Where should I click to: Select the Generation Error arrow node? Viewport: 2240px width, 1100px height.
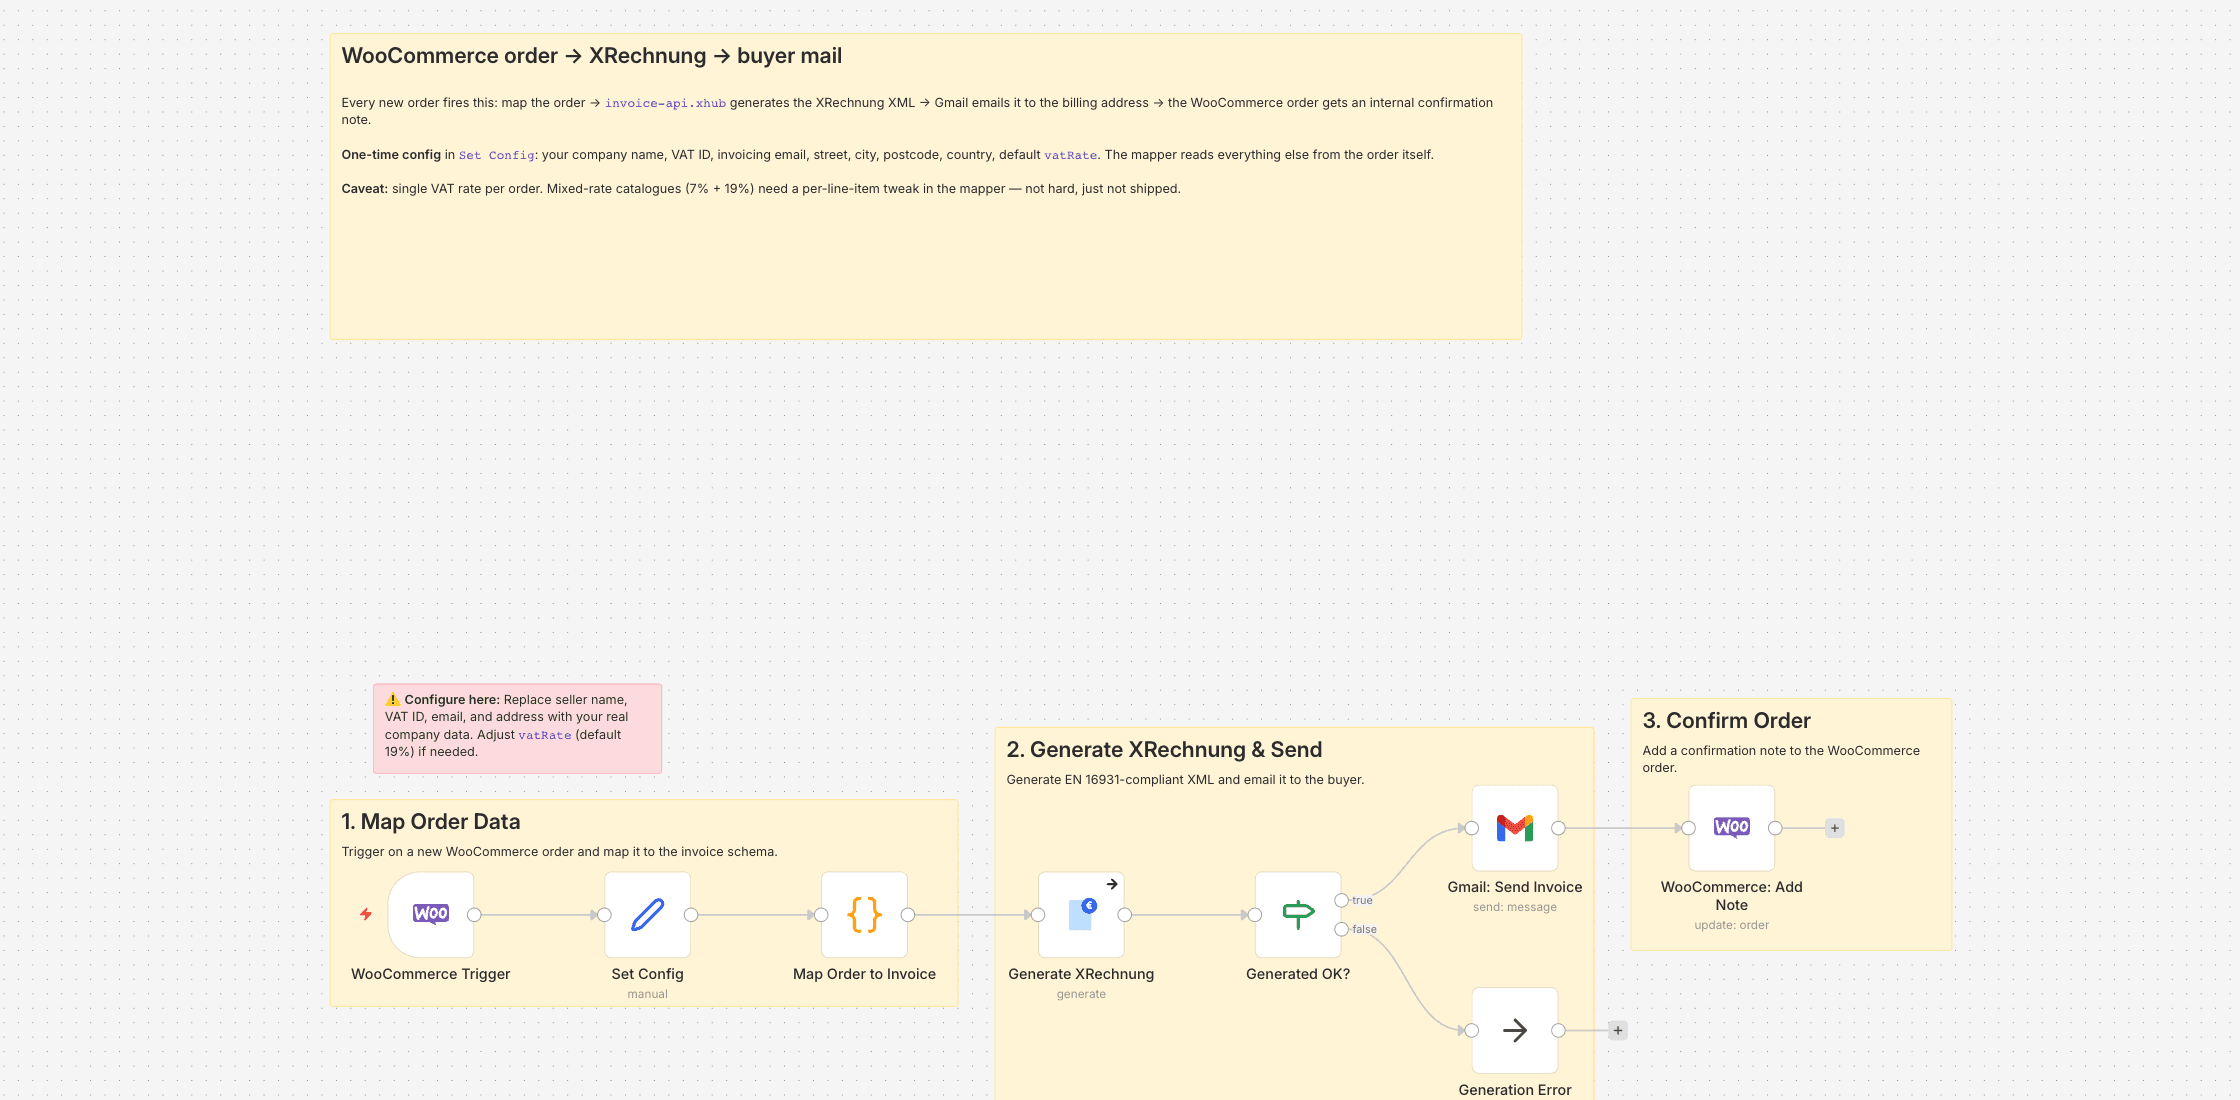click(1515, 1030)
